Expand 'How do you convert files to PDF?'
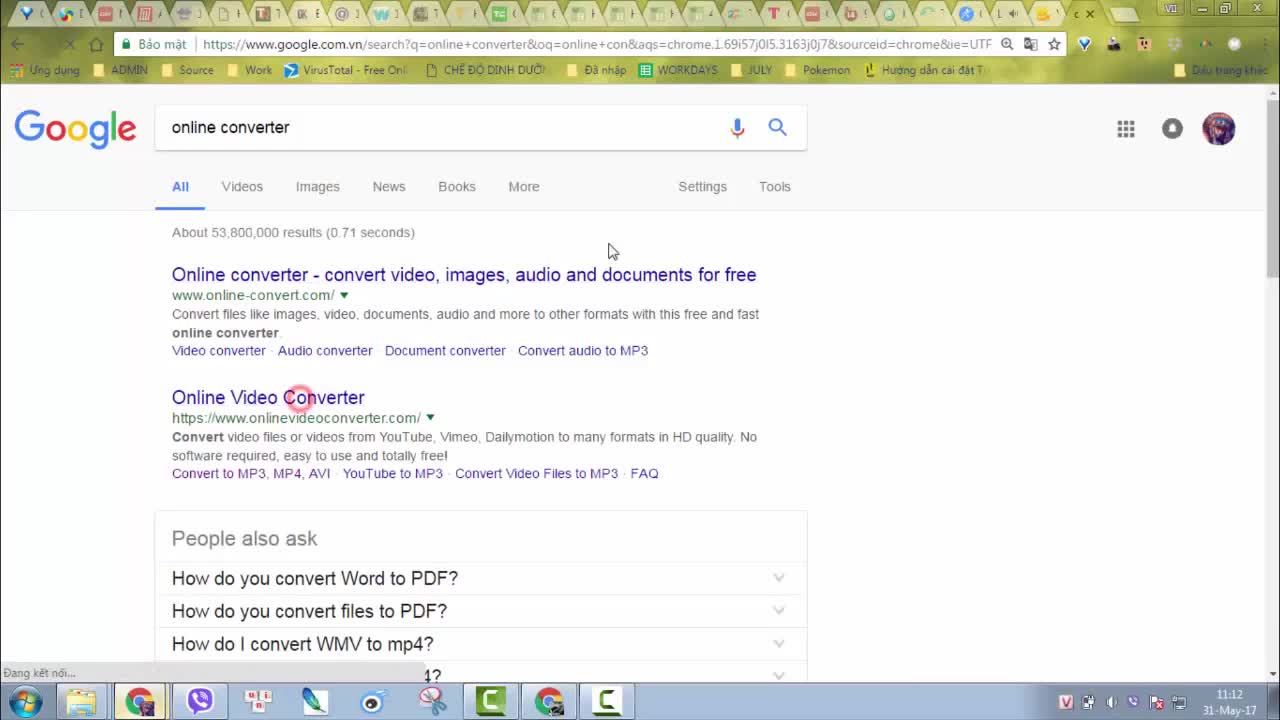Screen dimensions: 1280x720 tap(480, 611)
